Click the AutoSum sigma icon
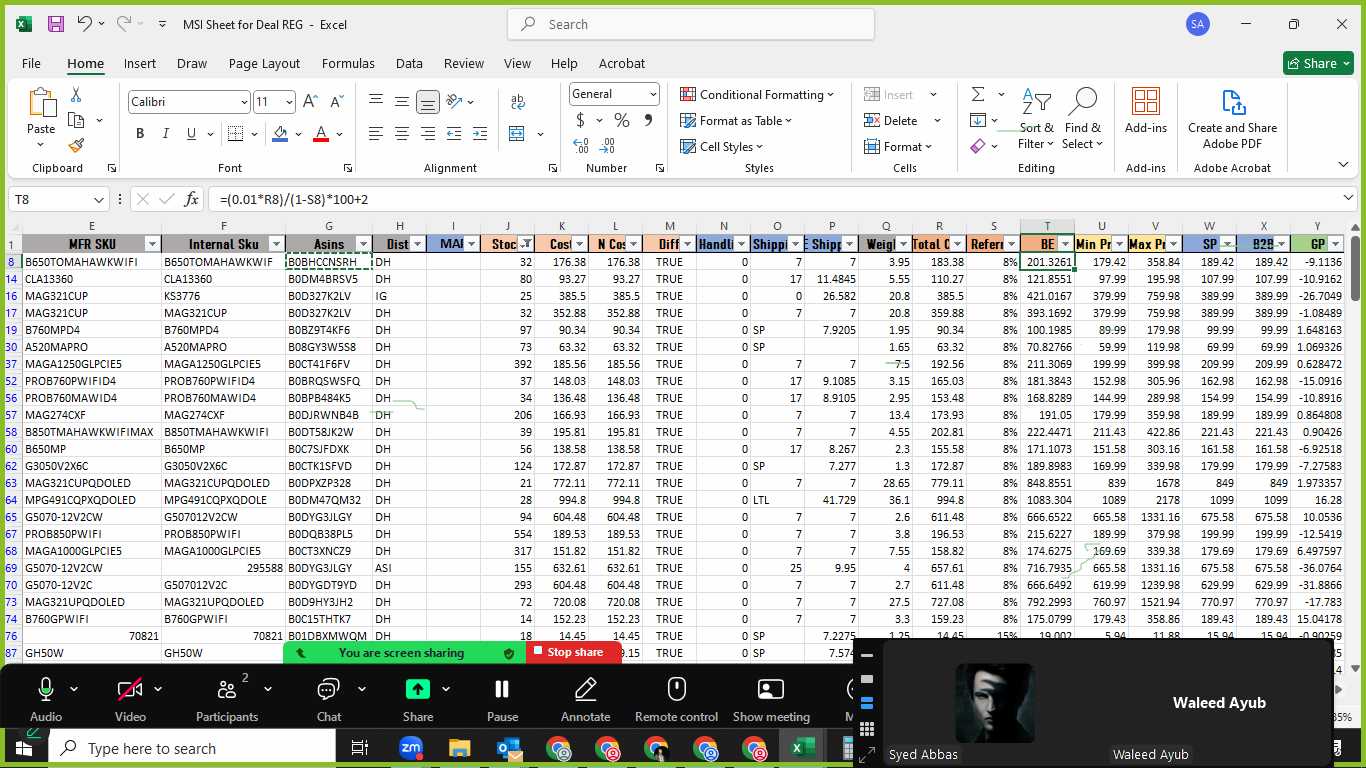The width and height of the screenshot is (1366, 768). click(977, 94)
